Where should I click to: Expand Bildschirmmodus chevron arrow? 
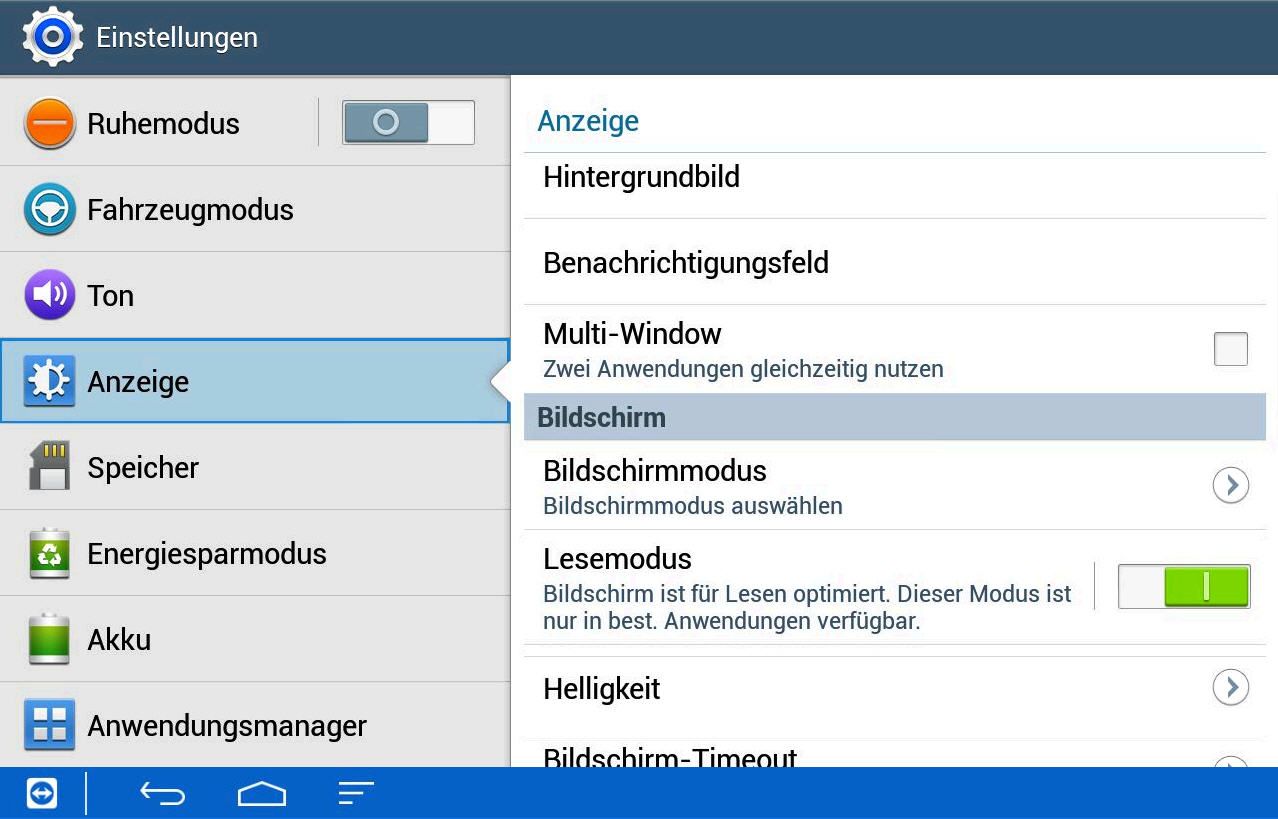click(1231, 486)
